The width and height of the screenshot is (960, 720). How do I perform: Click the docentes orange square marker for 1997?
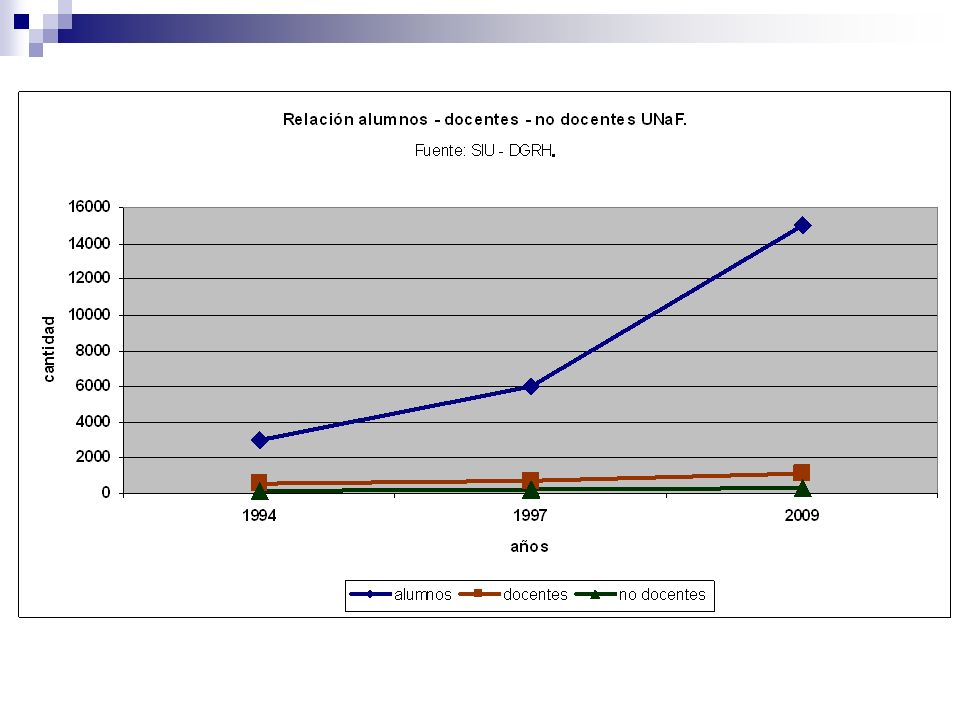pyautogui.click(x=530, y=479)
